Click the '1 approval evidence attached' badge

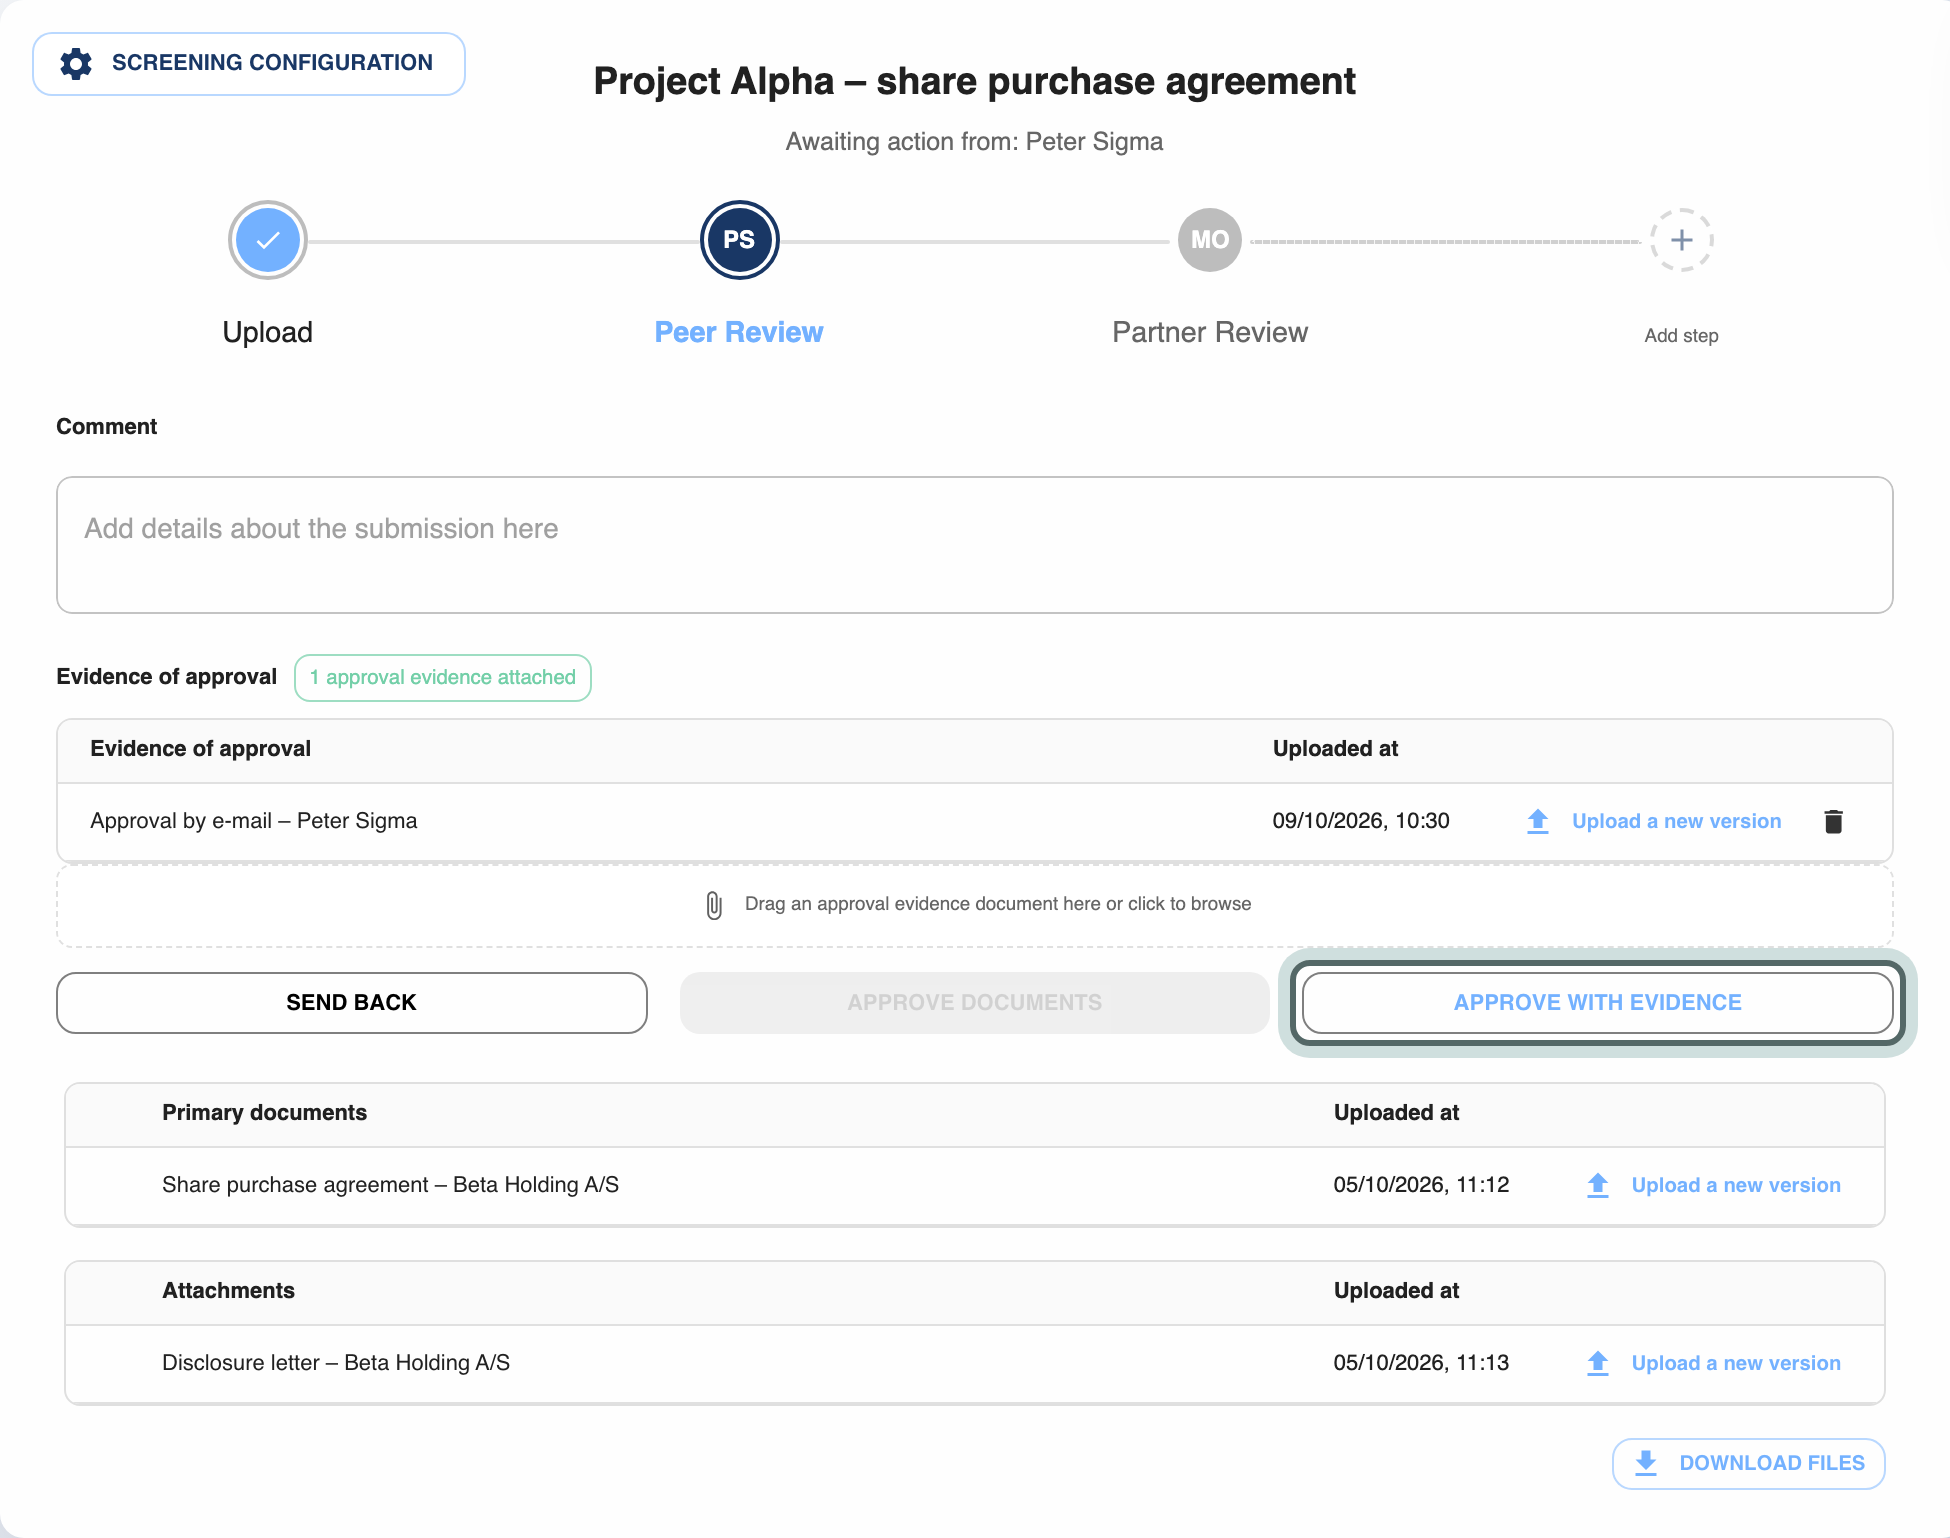click(443, 678)
